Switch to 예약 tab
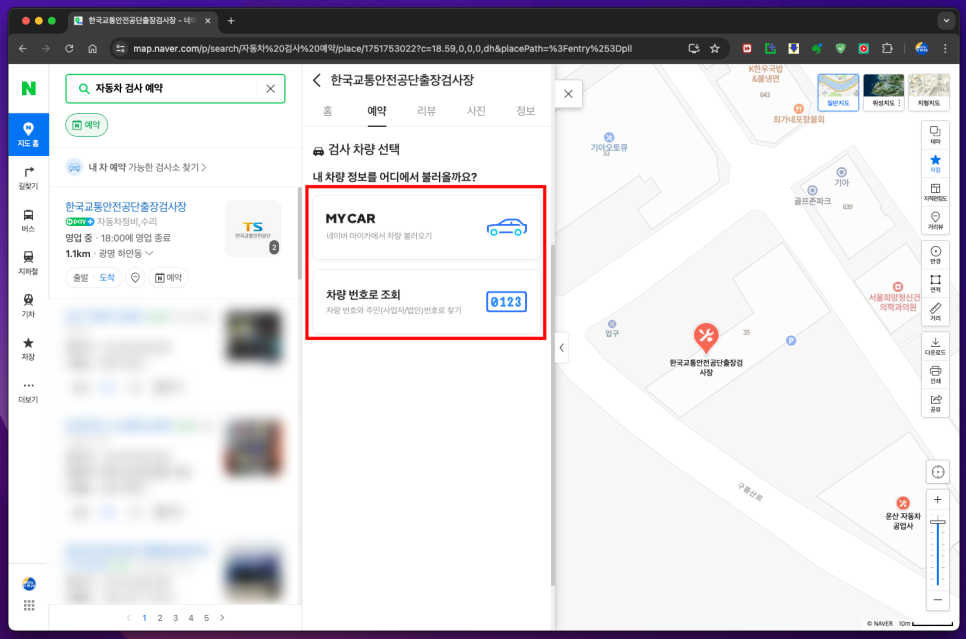This screenshot has height=639, width=966. click(x=377, y=111)
